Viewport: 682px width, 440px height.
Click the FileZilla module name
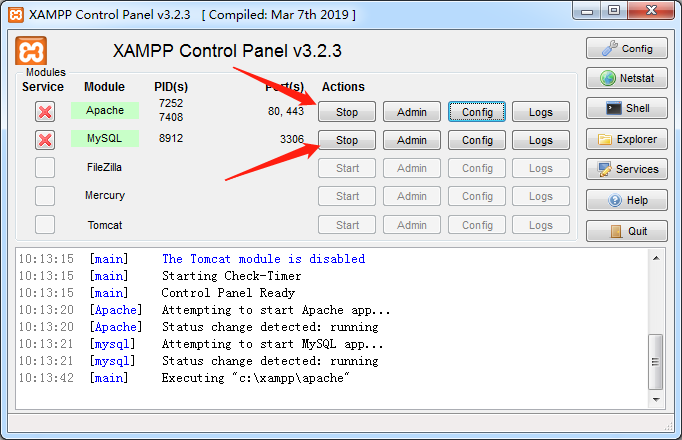click(104, 167)
